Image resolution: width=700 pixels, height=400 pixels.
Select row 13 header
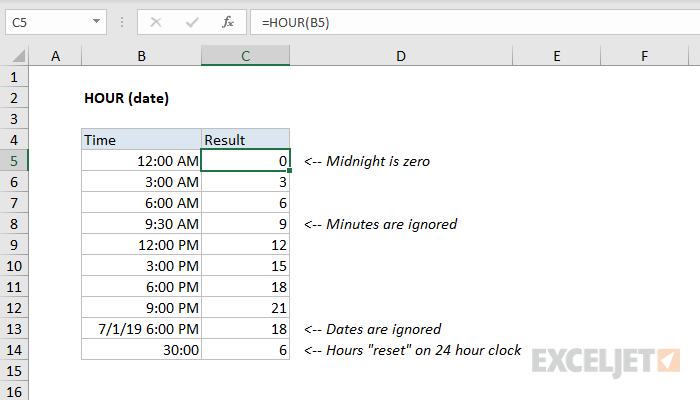tap(14, 329)
